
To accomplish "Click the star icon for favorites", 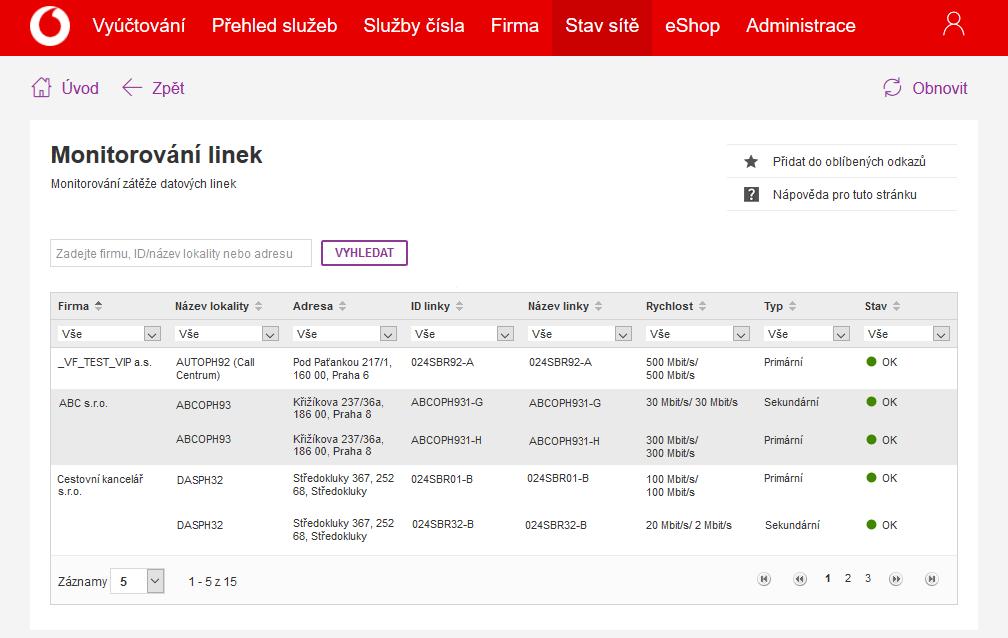I will tap(751, 161).
